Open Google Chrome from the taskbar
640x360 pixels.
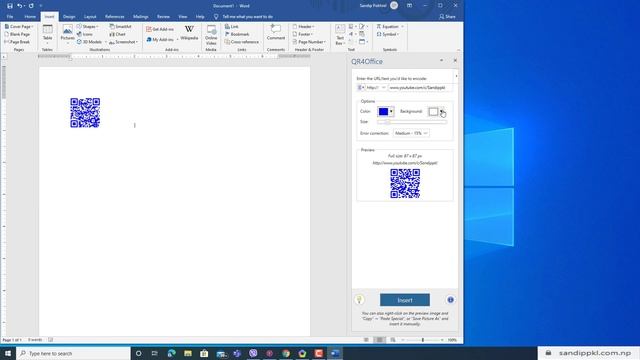tap(286, 353)
